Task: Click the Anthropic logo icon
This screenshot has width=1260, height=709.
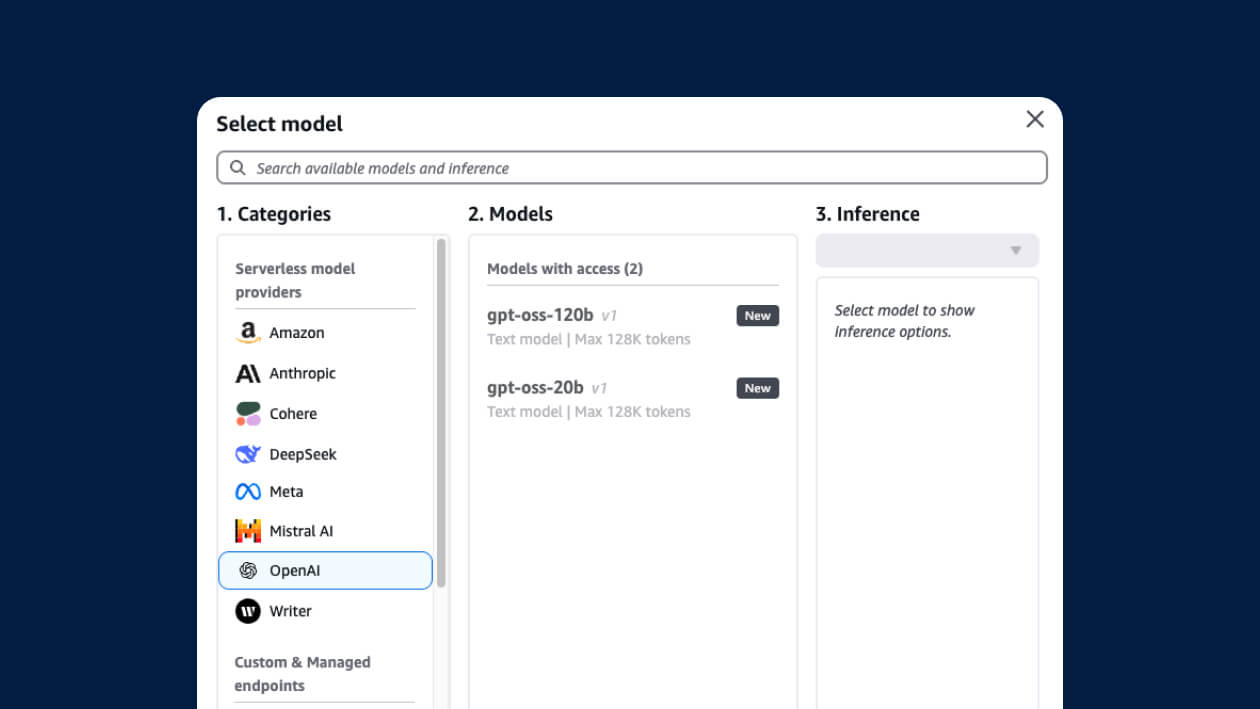Action: (x=248, y=374)
